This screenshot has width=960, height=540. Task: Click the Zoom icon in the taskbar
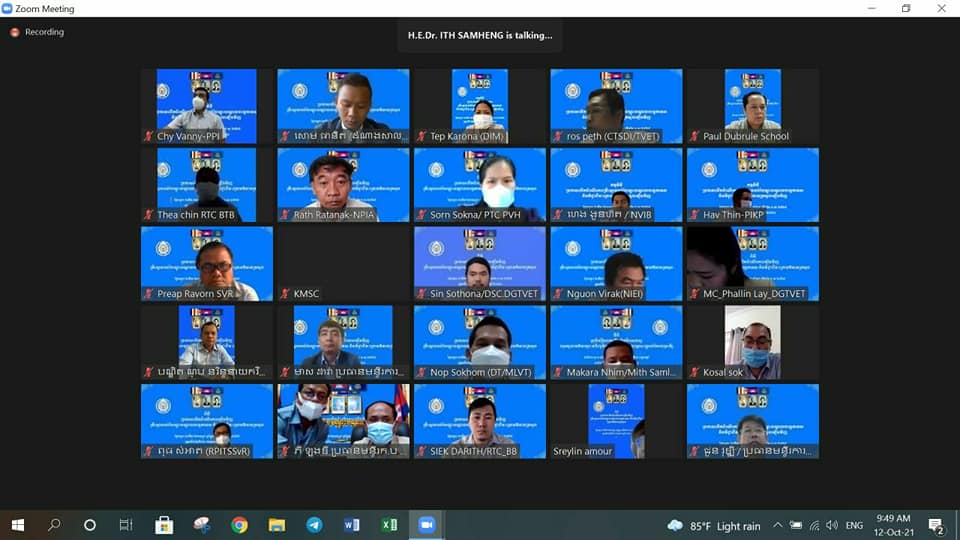[x=427, y=525]
